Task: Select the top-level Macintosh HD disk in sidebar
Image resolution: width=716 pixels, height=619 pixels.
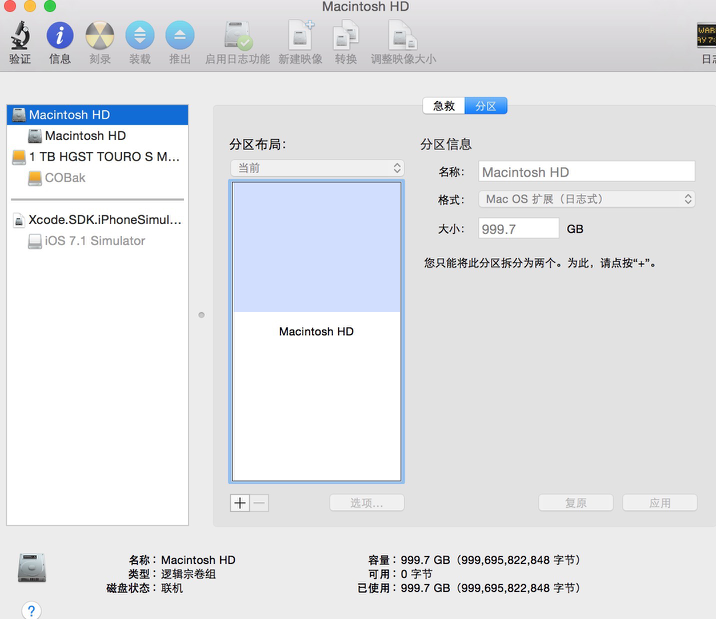Action: [x=97, y=115]
